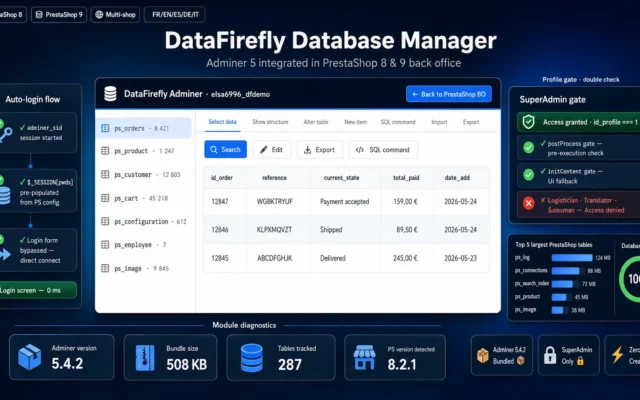Click the Export button in toolbar row

click(320, 149)
